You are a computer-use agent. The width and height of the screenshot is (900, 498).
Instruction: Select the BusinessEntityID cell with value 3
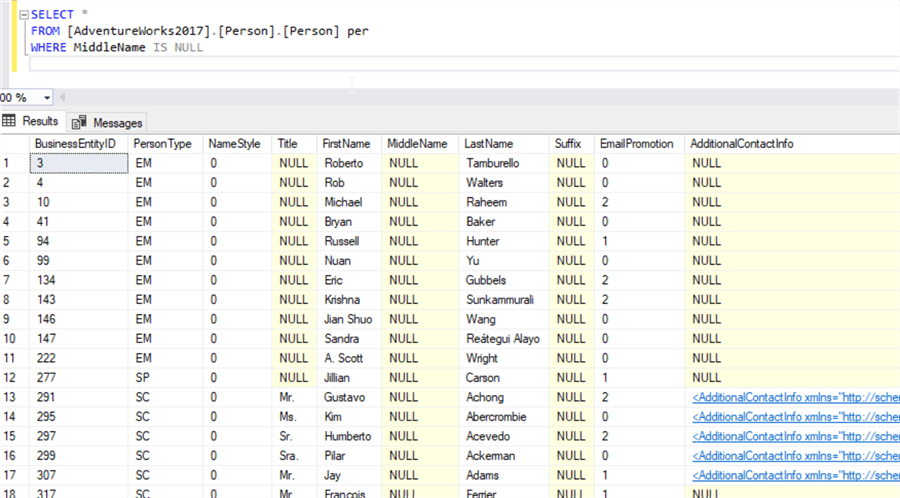point(78,163)
